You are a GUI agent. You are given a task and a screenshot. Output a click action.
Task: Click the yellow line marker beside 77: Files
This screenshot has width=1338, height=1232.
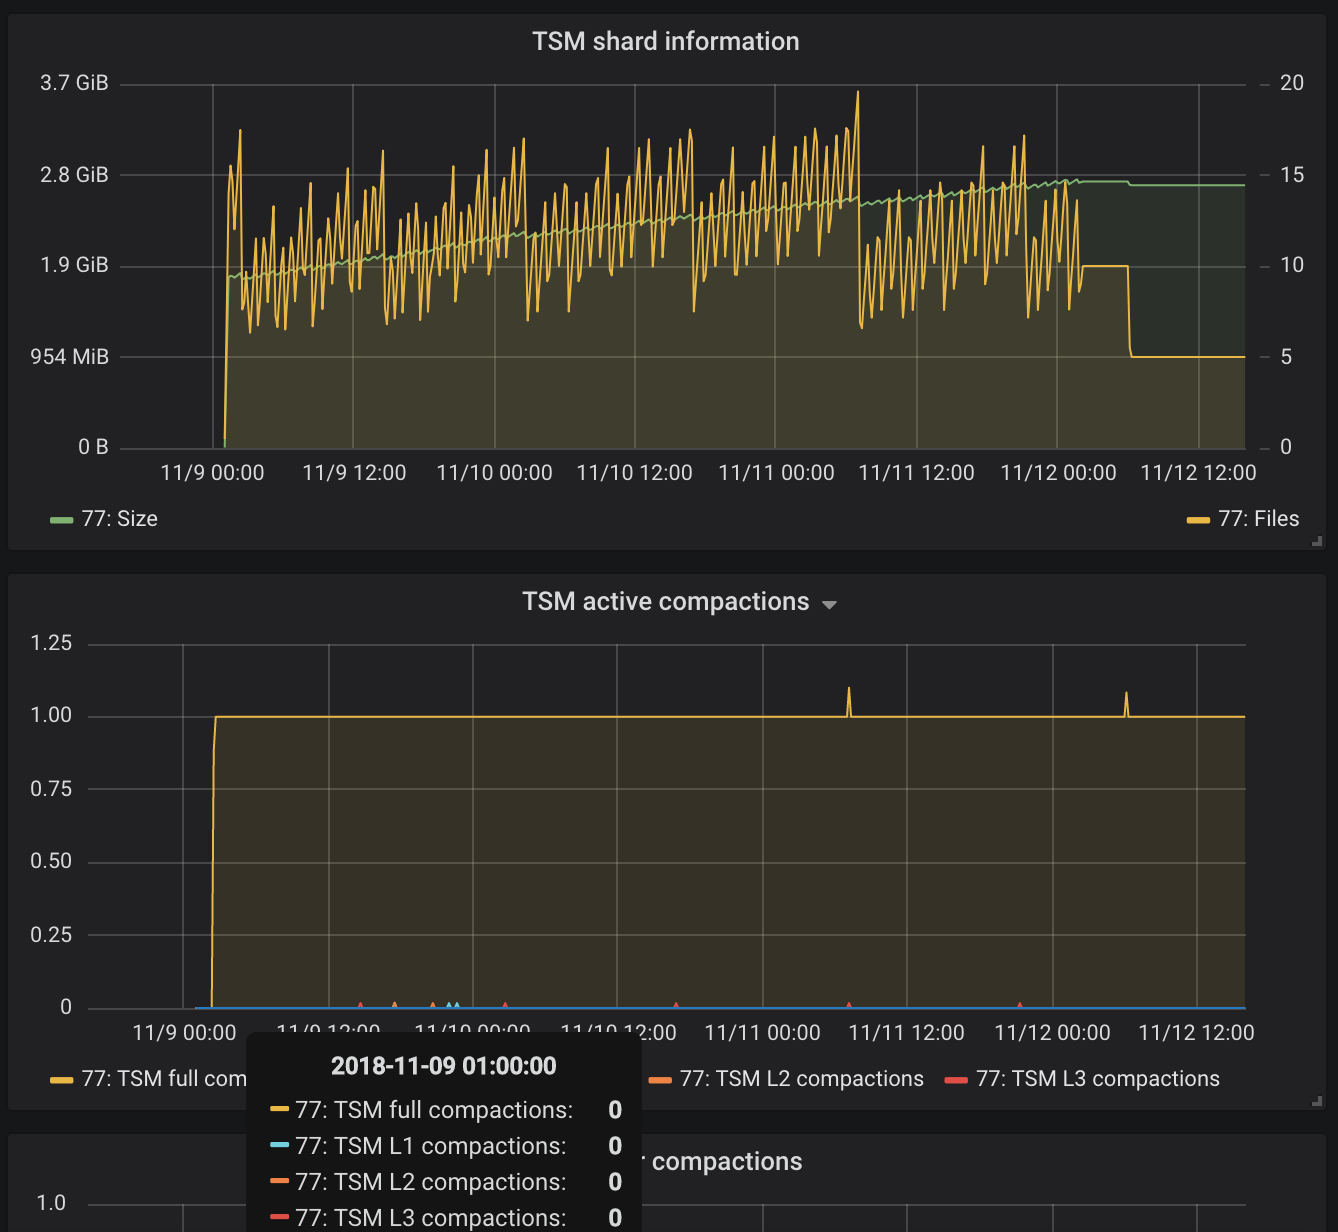(1198, 520)
